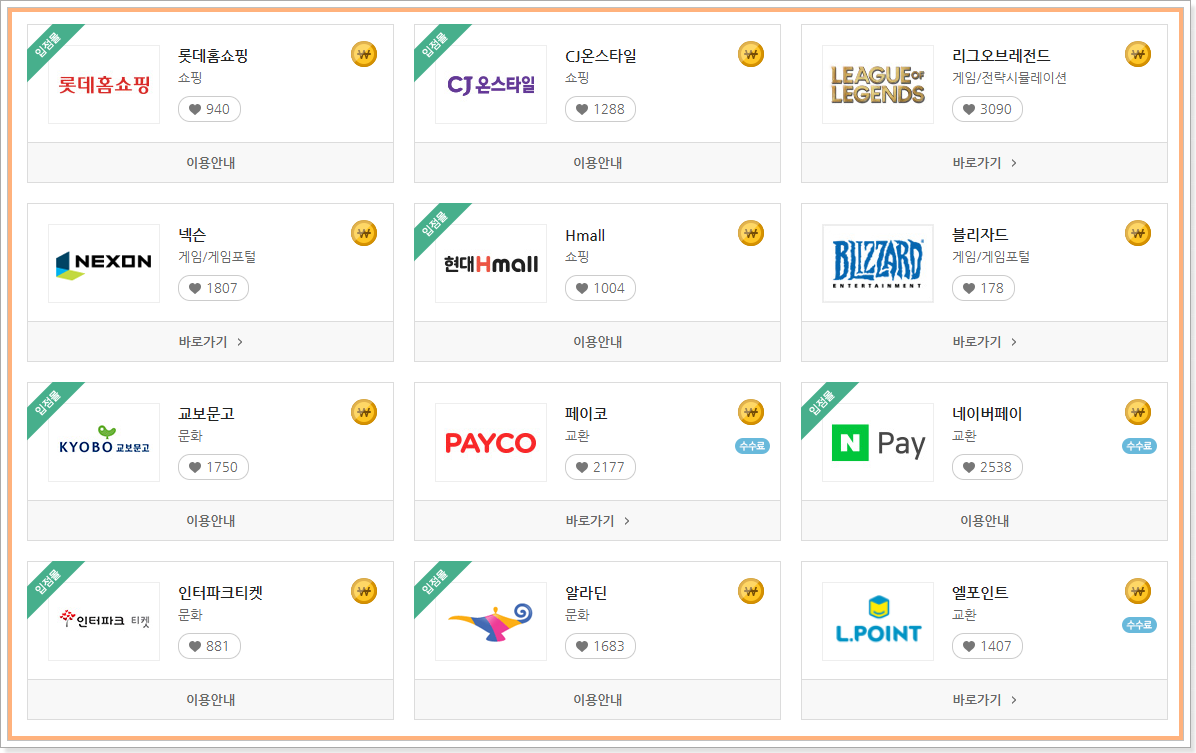Like 네이버페이 via its 2538 heart
Screen dimensions: 1196x753
click(x=987, y=467)
